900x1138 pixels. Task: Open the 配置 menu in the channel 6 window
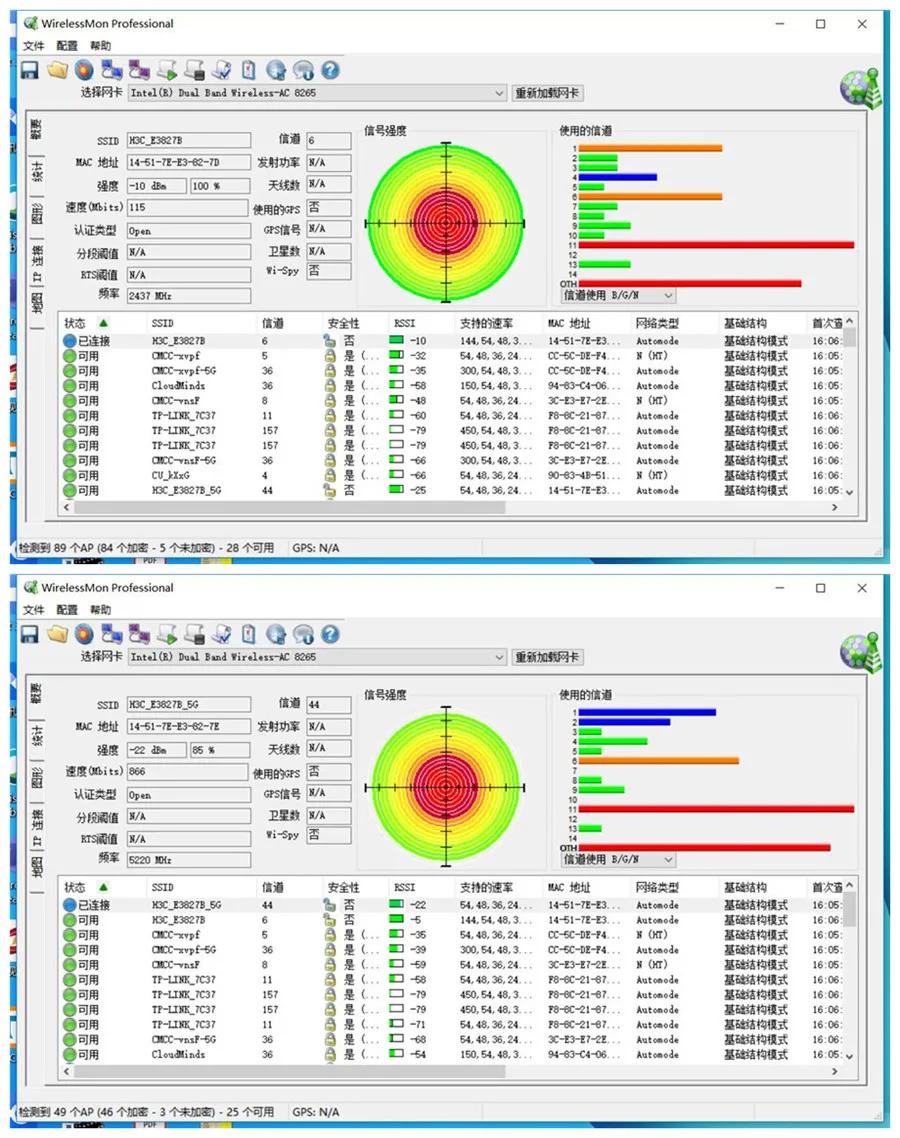pyautogui.click(x=67, y=46)
